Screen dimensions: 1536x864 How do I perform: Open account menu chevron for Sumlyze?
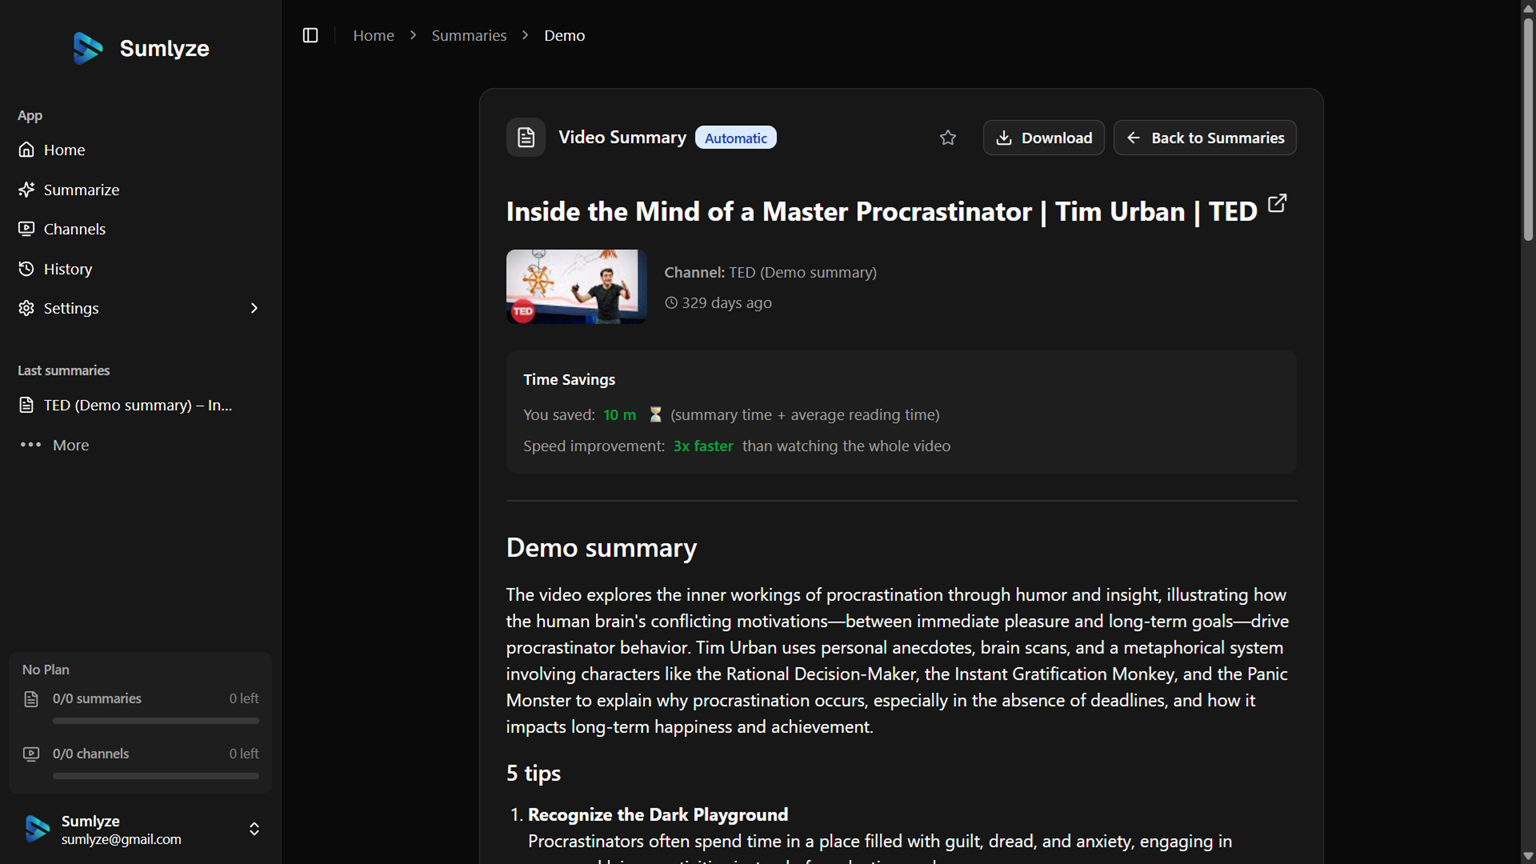[254, 829]
